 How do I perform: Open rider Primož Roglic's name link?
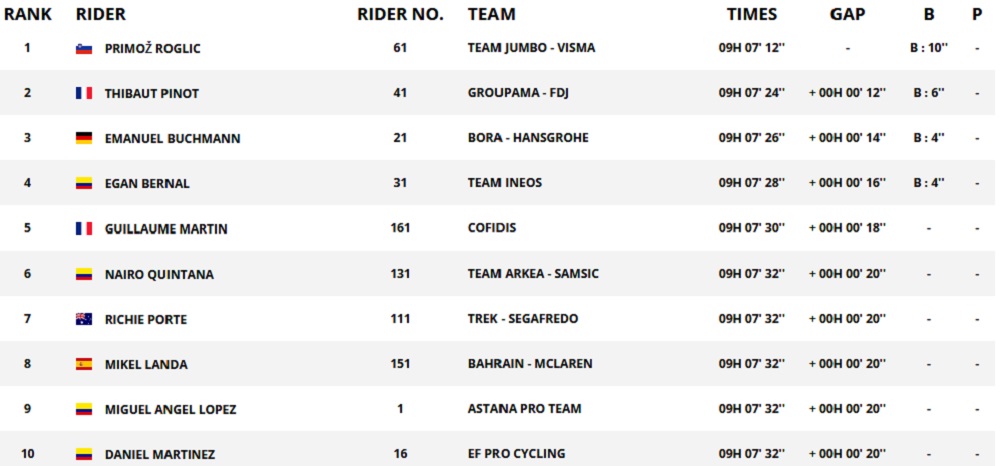pyautogui.click(x=152, y=48)
